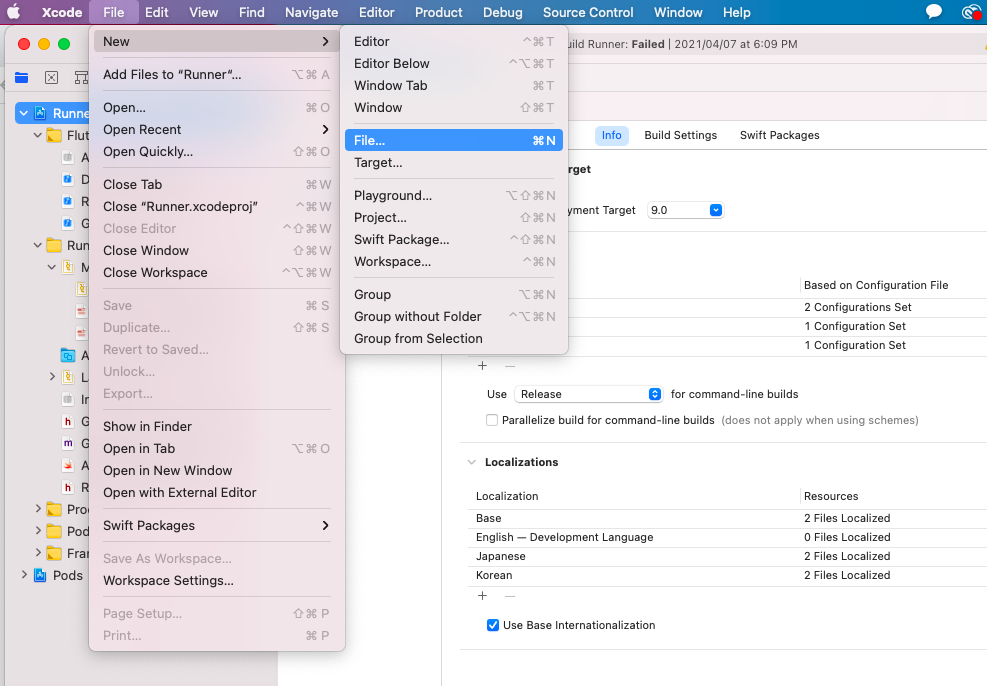Open the Source Control menu
987x686 pixels.
(x=588, y=12)
